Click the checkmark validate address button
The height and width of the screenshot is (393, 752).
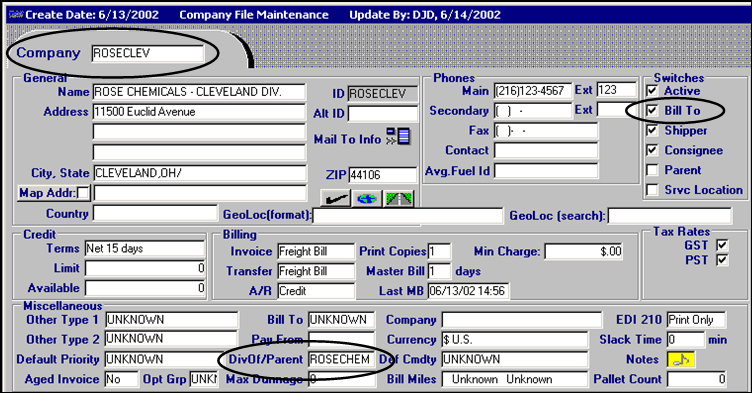(335, 198)
